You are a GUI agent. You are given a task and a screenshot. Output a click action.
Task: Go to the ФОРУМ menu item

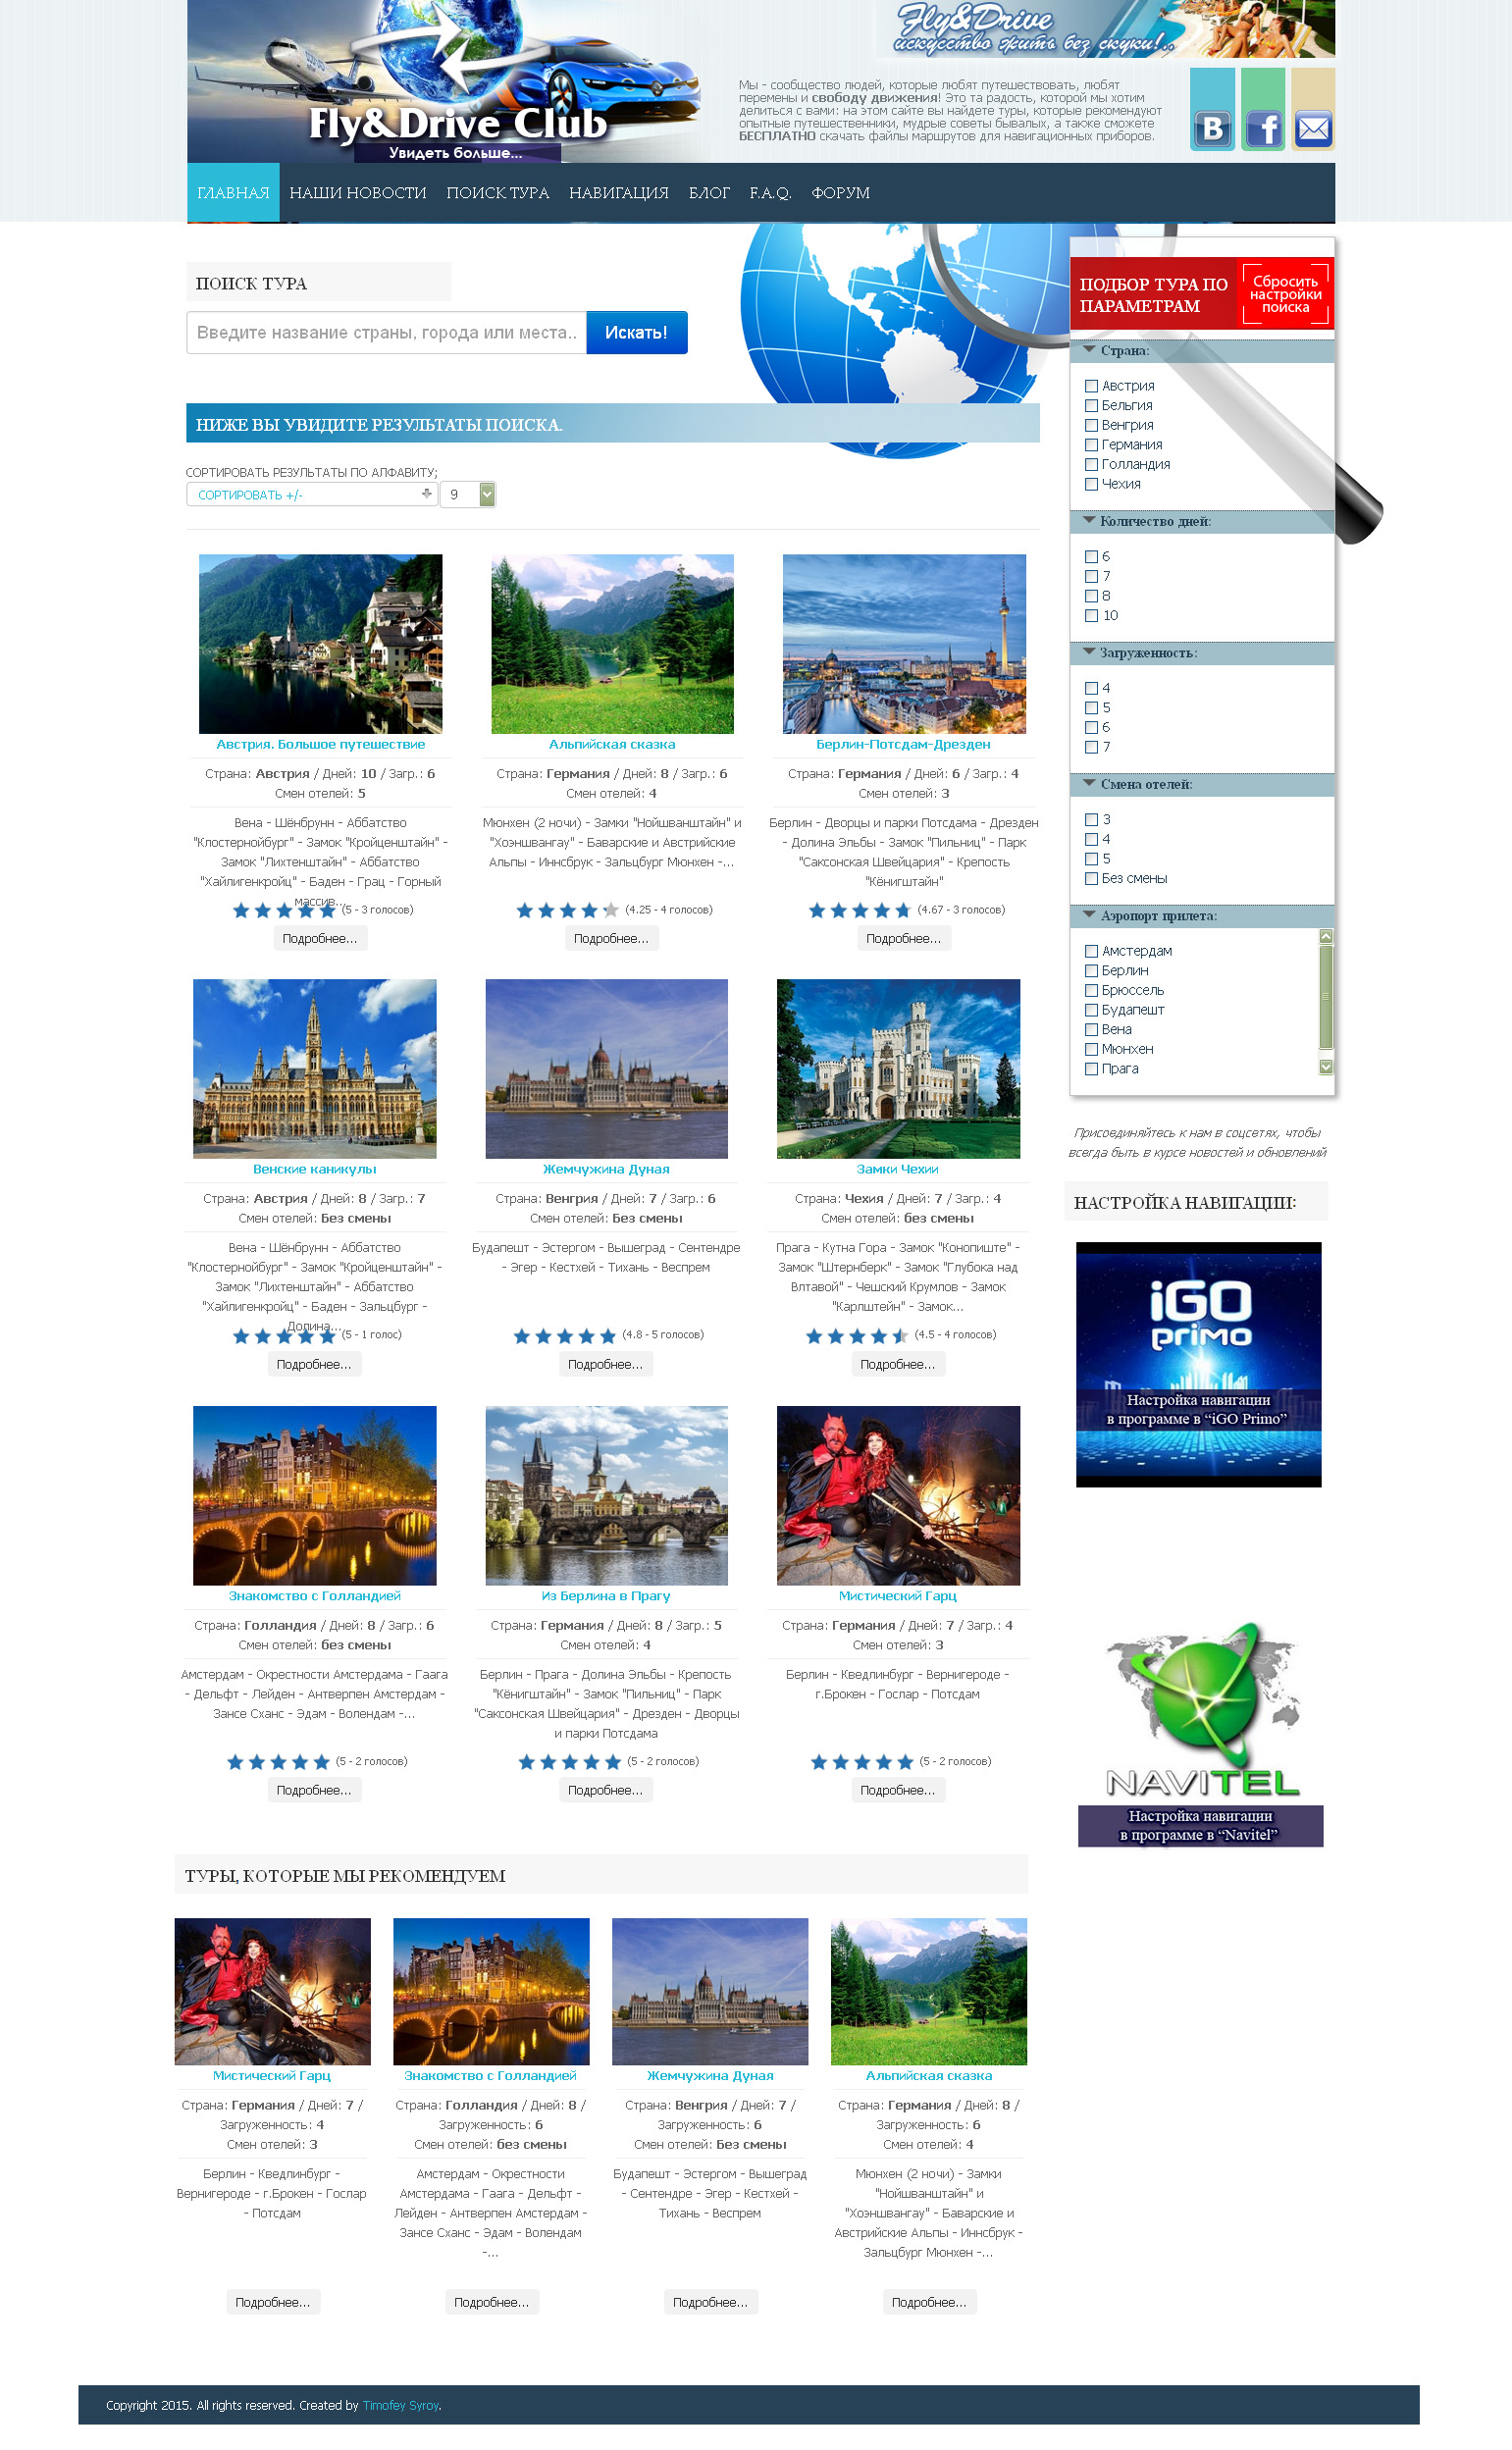click(840, 193)
